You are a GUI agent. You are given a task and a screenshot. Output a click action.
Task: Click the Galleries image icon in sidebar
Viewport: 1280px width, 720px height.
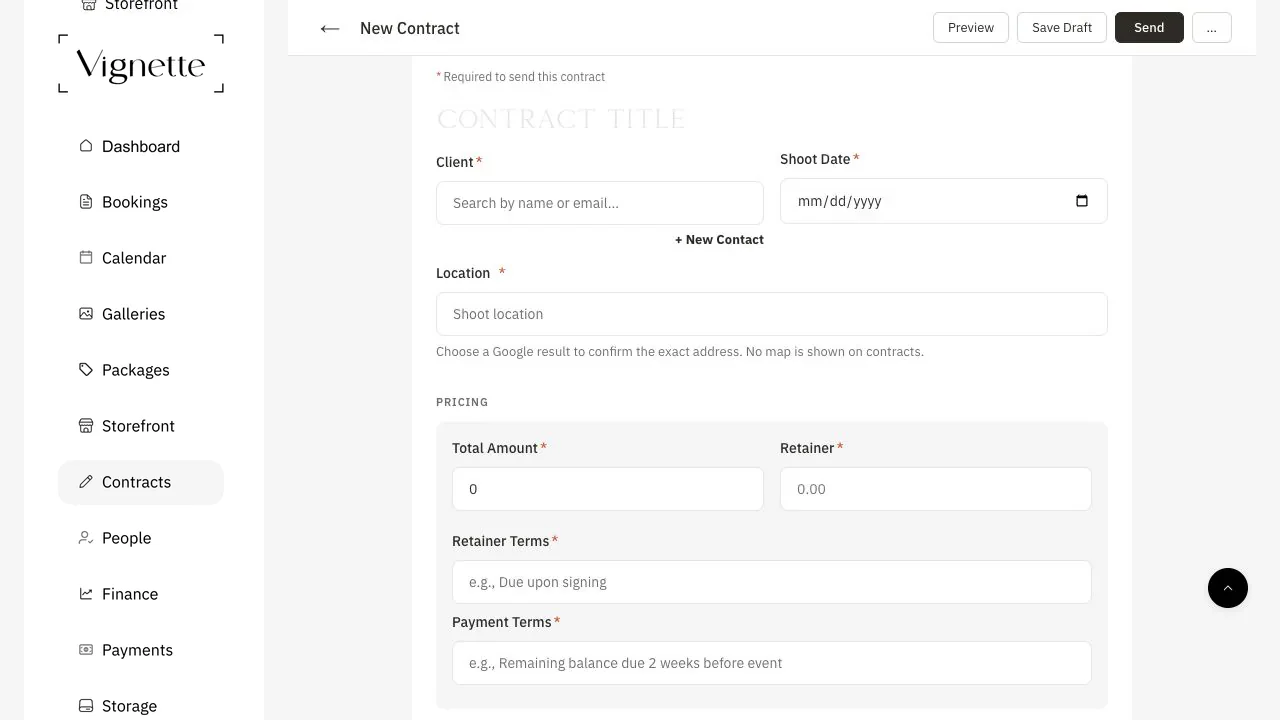coord(86,314)
